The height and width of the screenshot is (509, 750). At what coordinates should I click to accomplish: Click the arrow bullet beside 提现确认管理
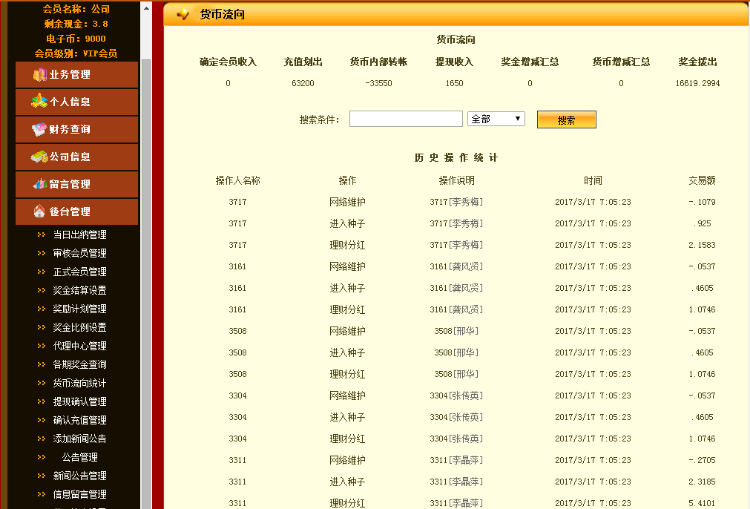(42, 402)
